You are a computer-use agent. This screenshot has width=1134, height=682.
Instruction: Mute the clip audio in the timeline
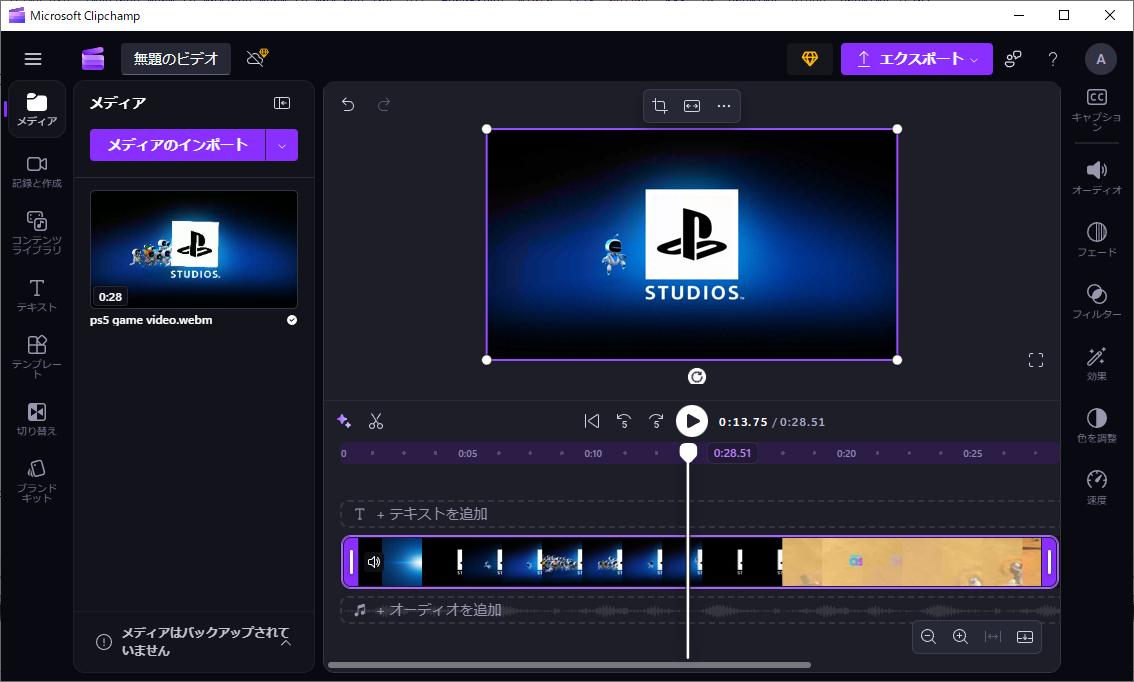tap(374, 561)
